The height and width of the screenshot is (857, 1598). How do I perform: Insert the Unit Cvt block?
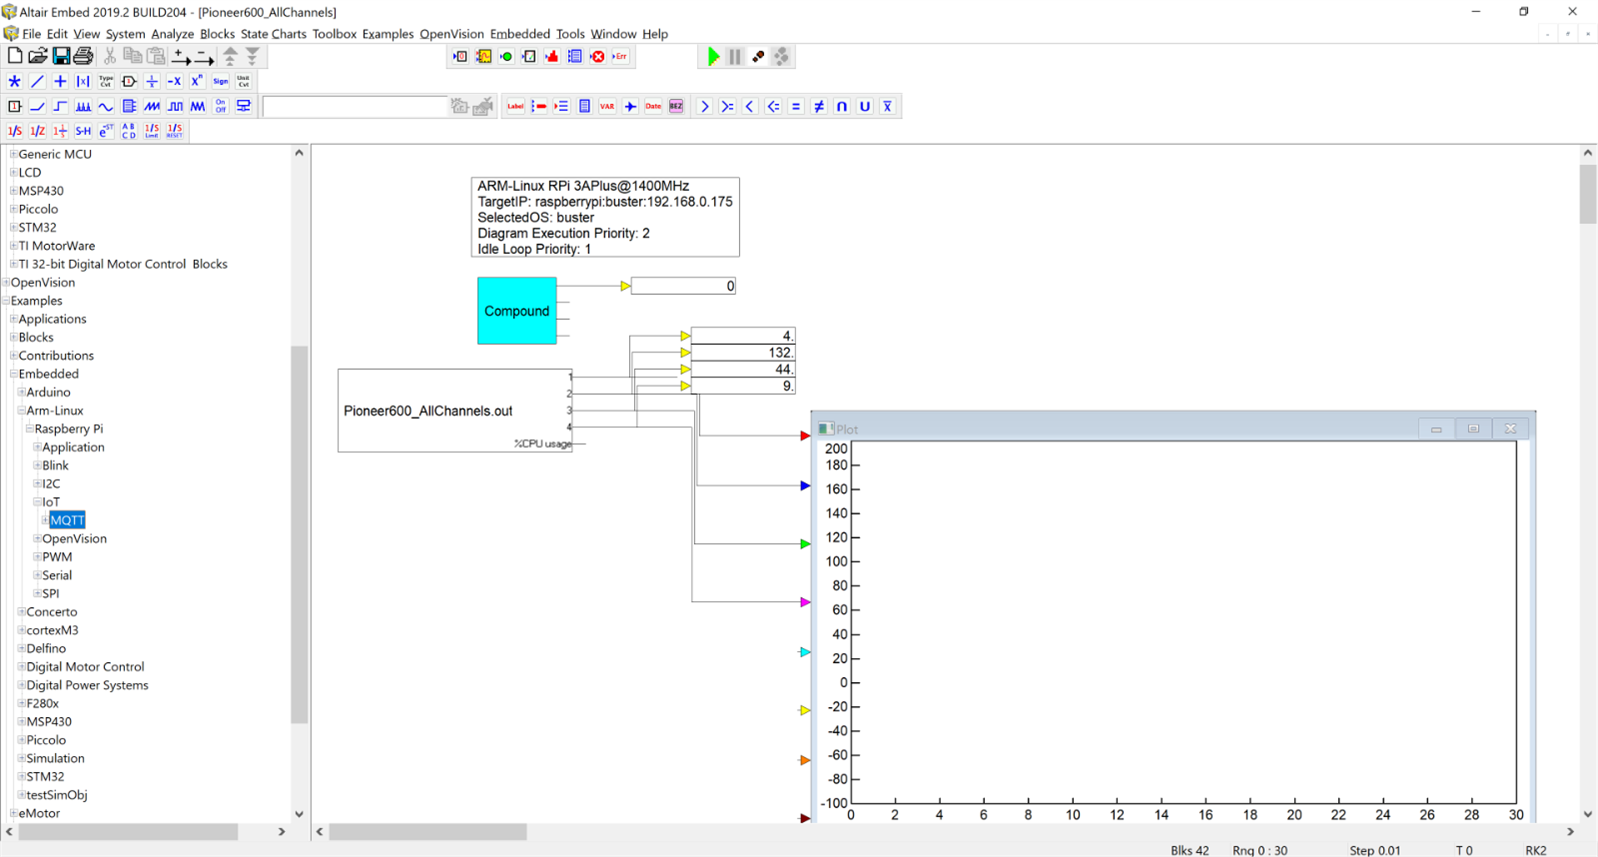pyautogui.click(x=243, y=81)
